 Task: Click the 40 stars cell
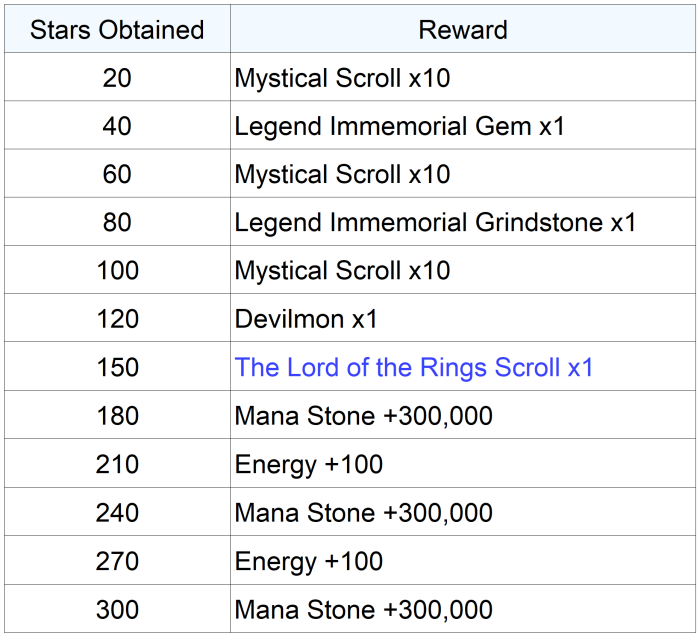[x=117, y=126]
